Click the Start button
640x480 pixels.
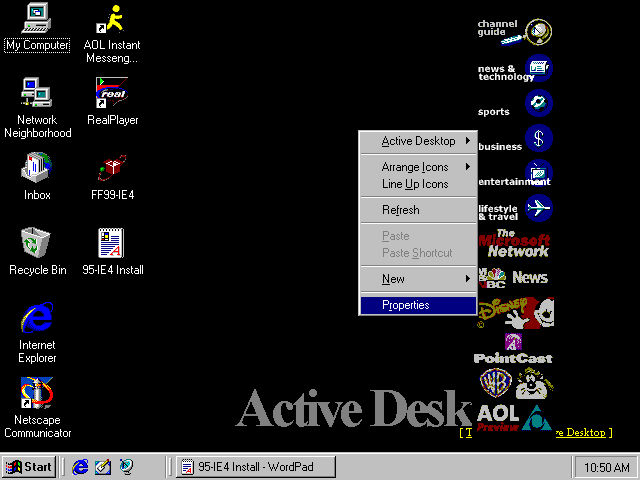click(x=28, y=467)
